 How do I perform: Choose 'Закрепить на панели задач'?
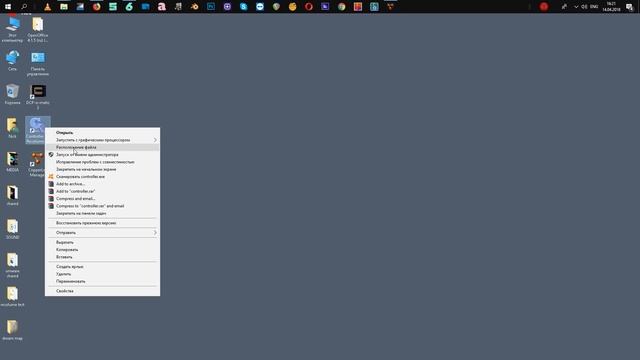pos(102,213)
